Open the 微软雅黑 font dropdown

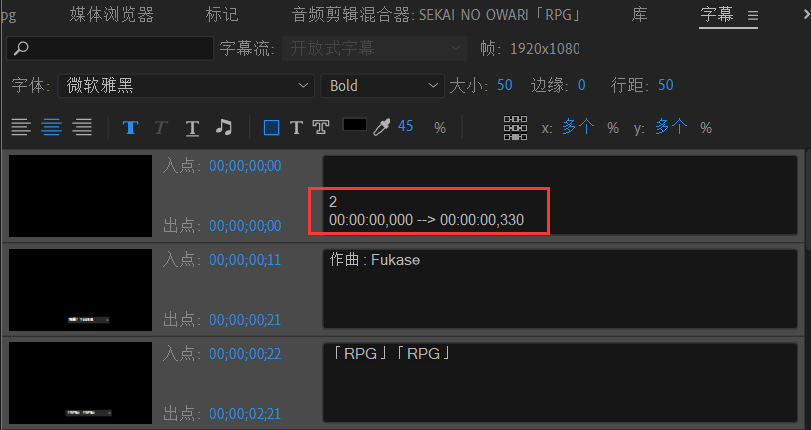coord(185,86)
